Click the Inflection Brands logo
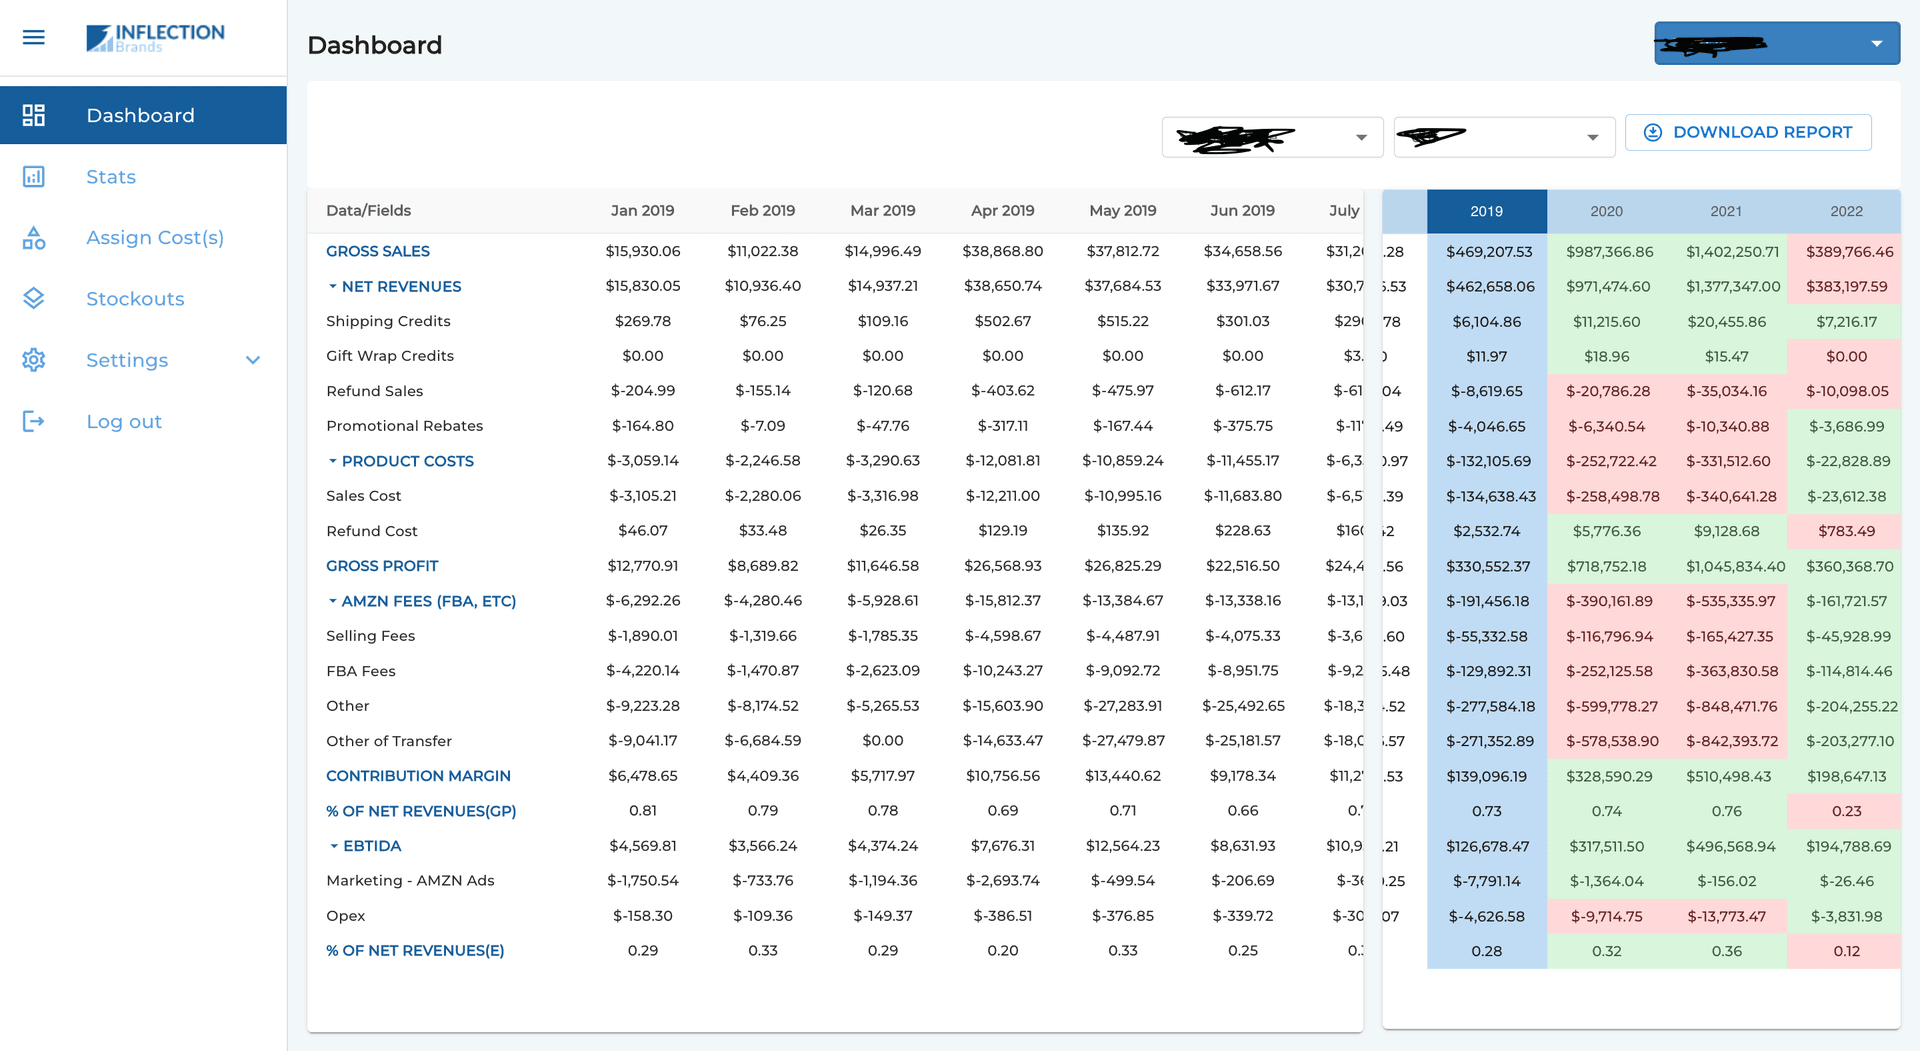This screenshot has width=1920, height=1051. point(156,38)
